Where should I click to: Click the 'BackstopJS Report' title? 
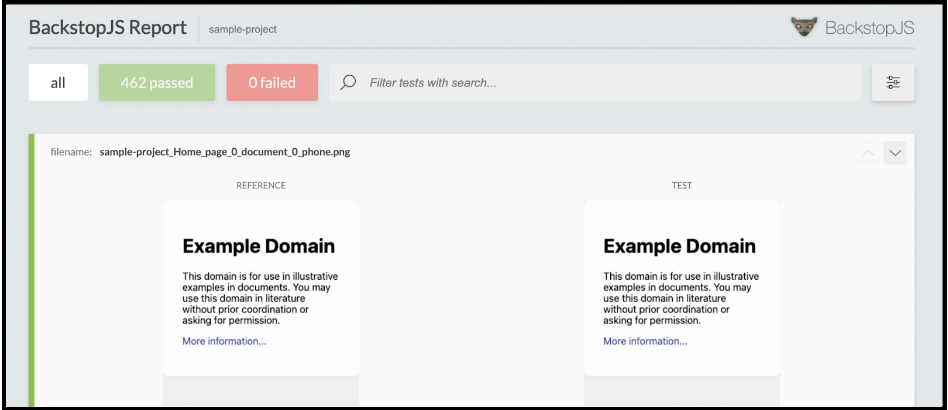tap(108, 28)
